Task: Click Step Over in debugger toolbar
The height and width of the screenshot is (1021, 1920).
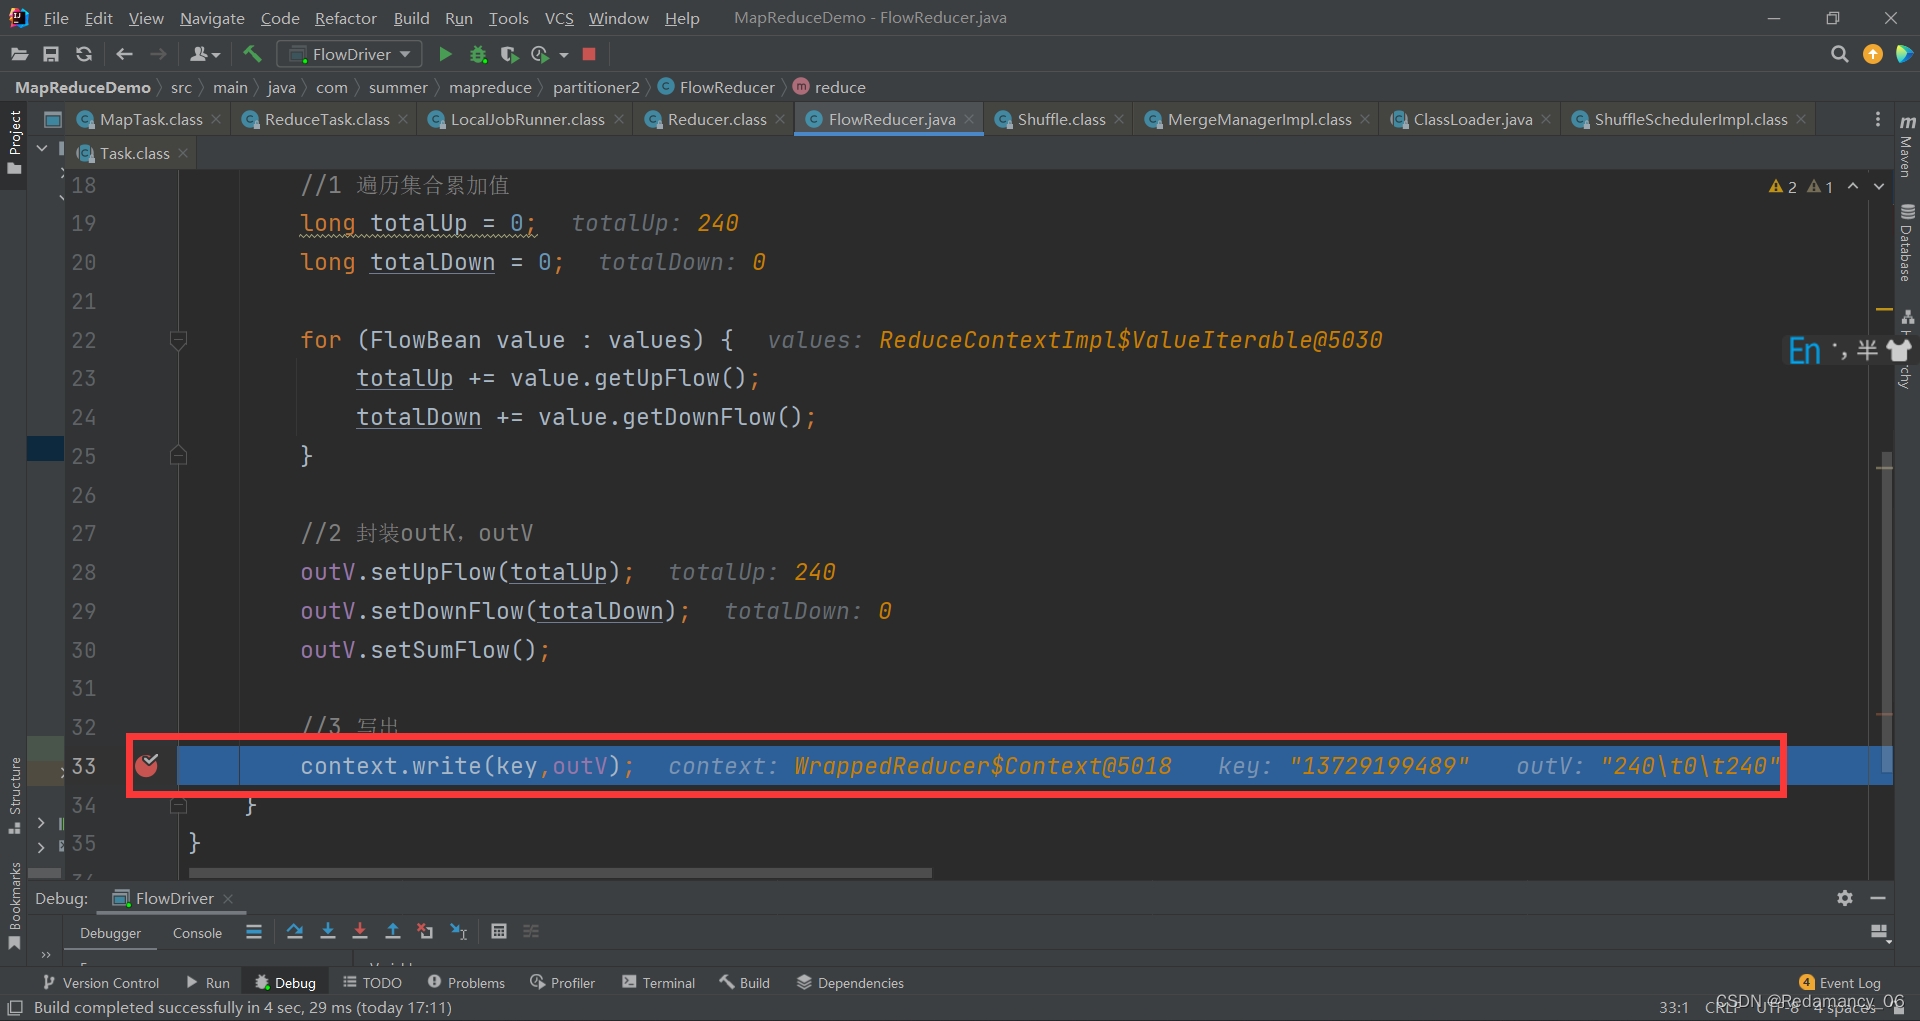Action: 294,931
